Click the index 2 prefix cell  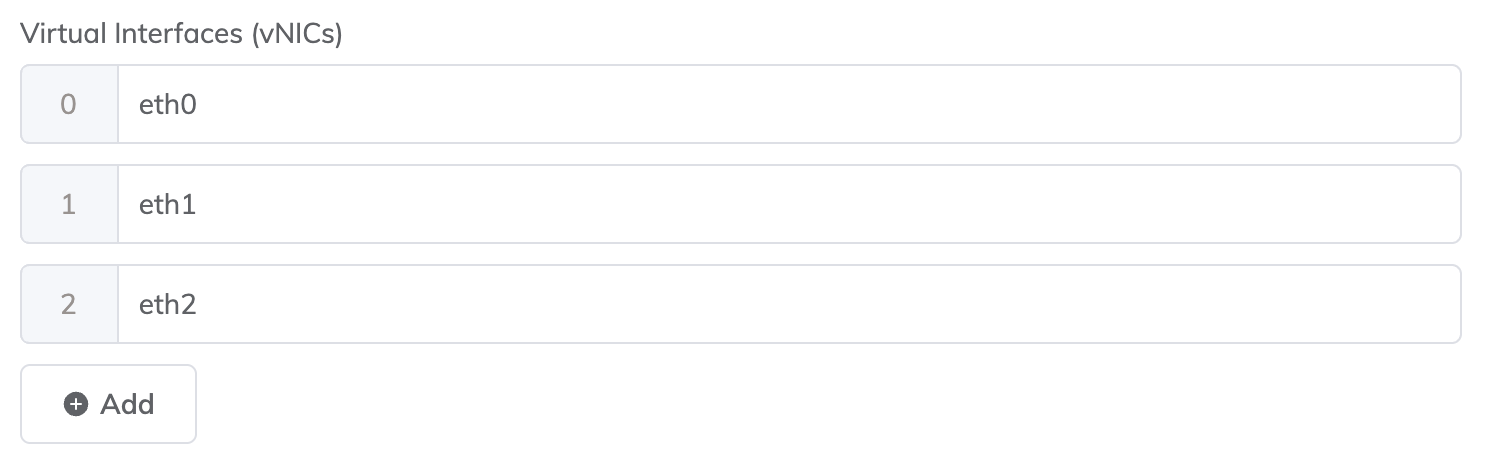[x=69, y=304]
